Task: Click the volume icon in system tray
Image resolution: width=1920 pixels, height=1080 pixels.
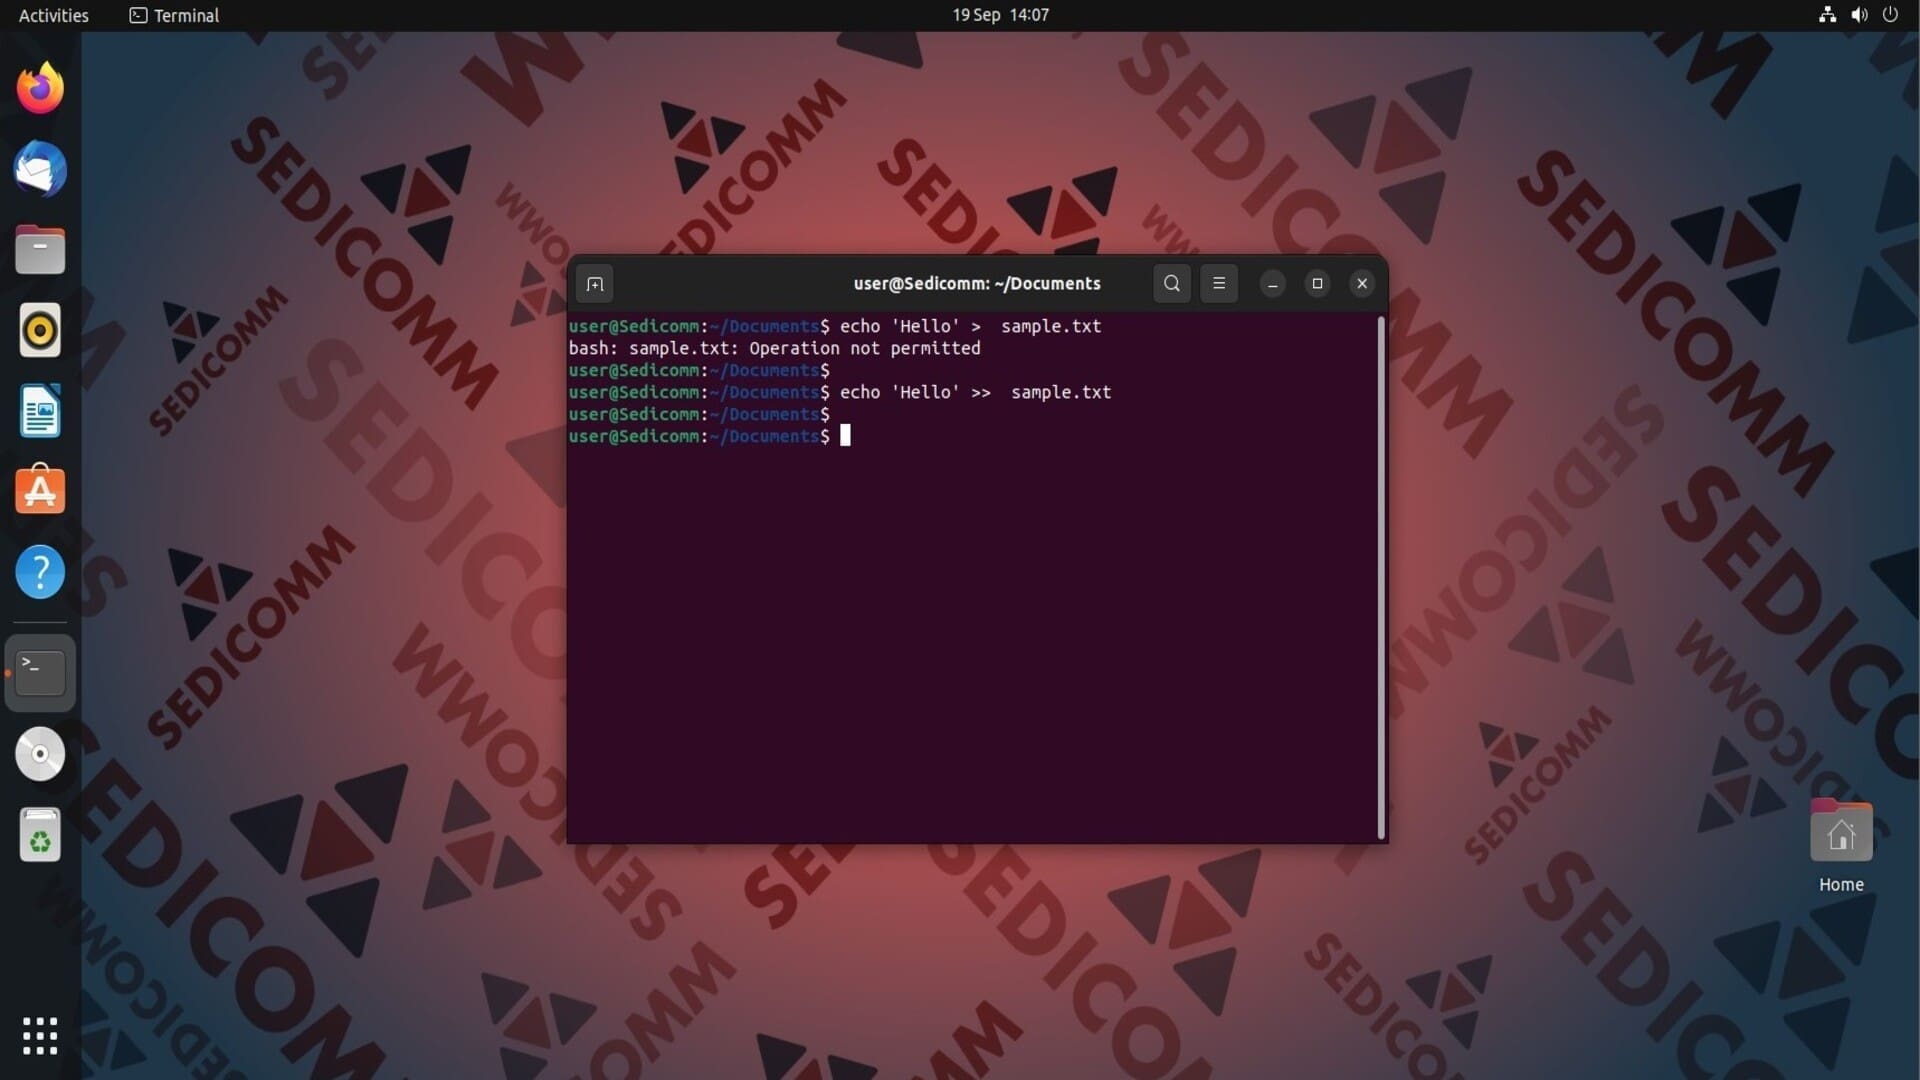Action: coord(1859,15)
